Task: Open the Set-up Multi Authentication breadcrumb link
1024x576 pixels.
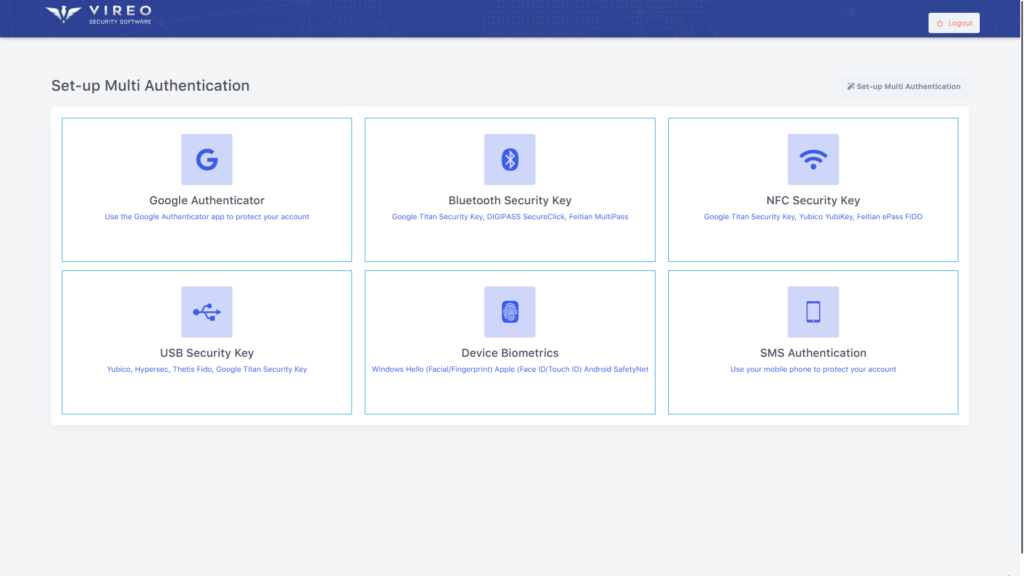Action: 903,86
